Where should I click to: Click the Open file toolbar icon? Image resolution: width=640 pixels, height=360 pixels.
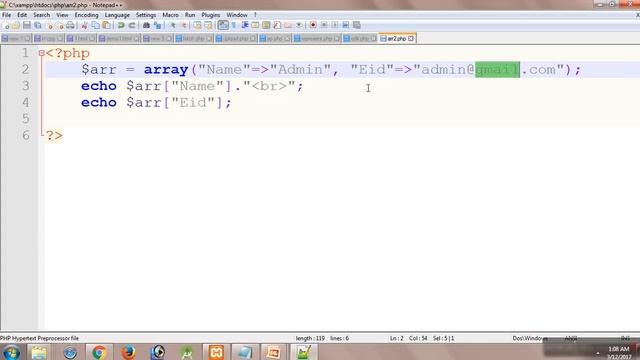point(16,25)
